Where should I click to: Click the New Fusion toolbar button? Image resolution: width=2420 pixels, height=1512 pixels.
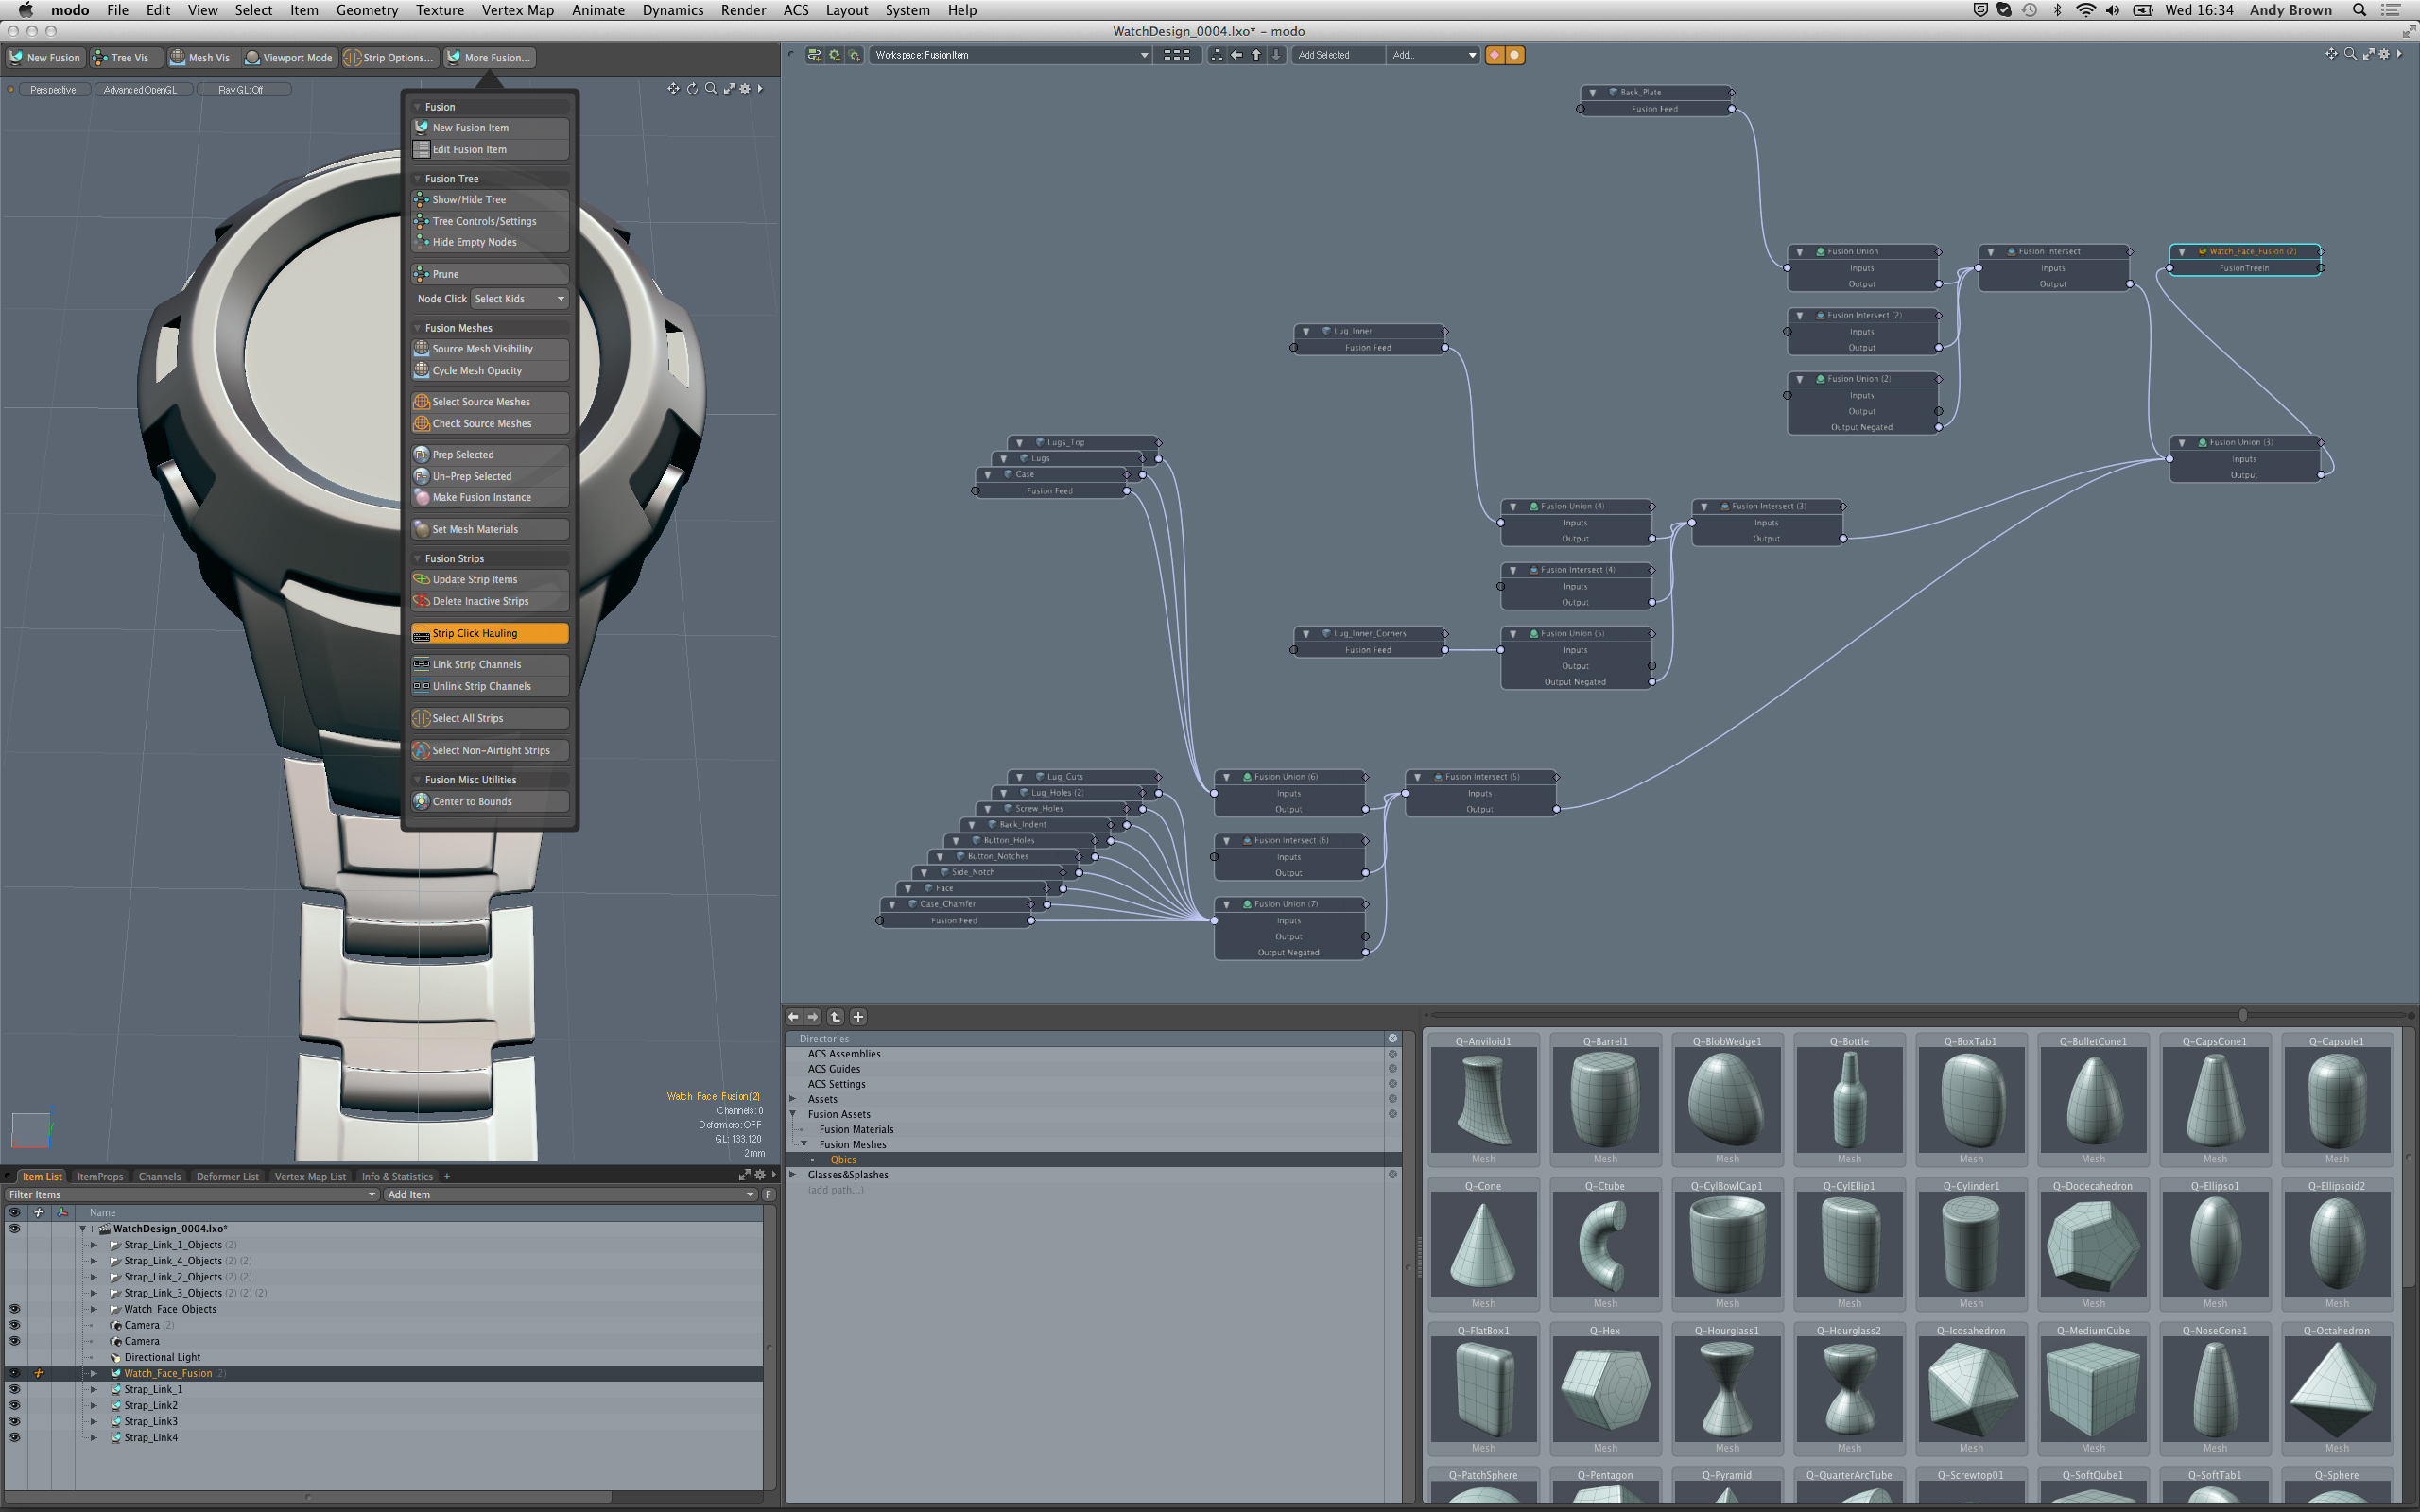(45, 58)
